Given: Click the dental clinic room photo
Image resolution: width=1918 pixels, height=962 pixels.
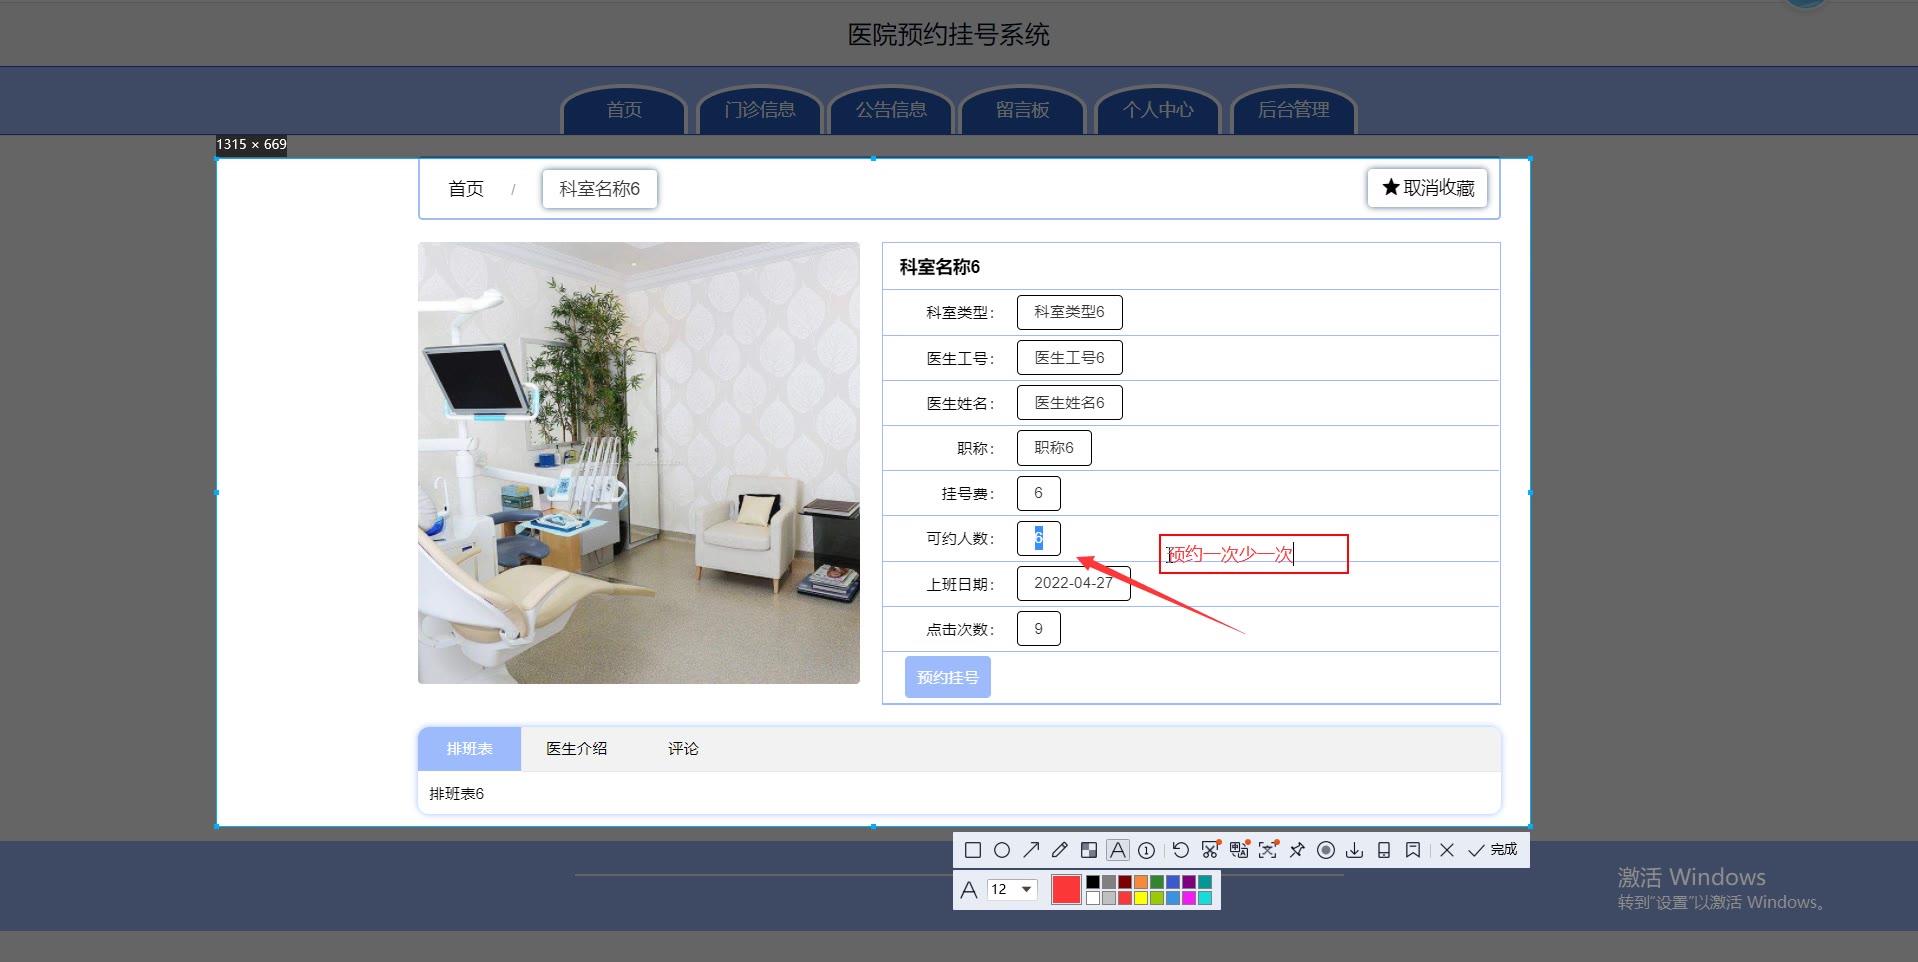Looking at the screenshot, I should point(639,463).
